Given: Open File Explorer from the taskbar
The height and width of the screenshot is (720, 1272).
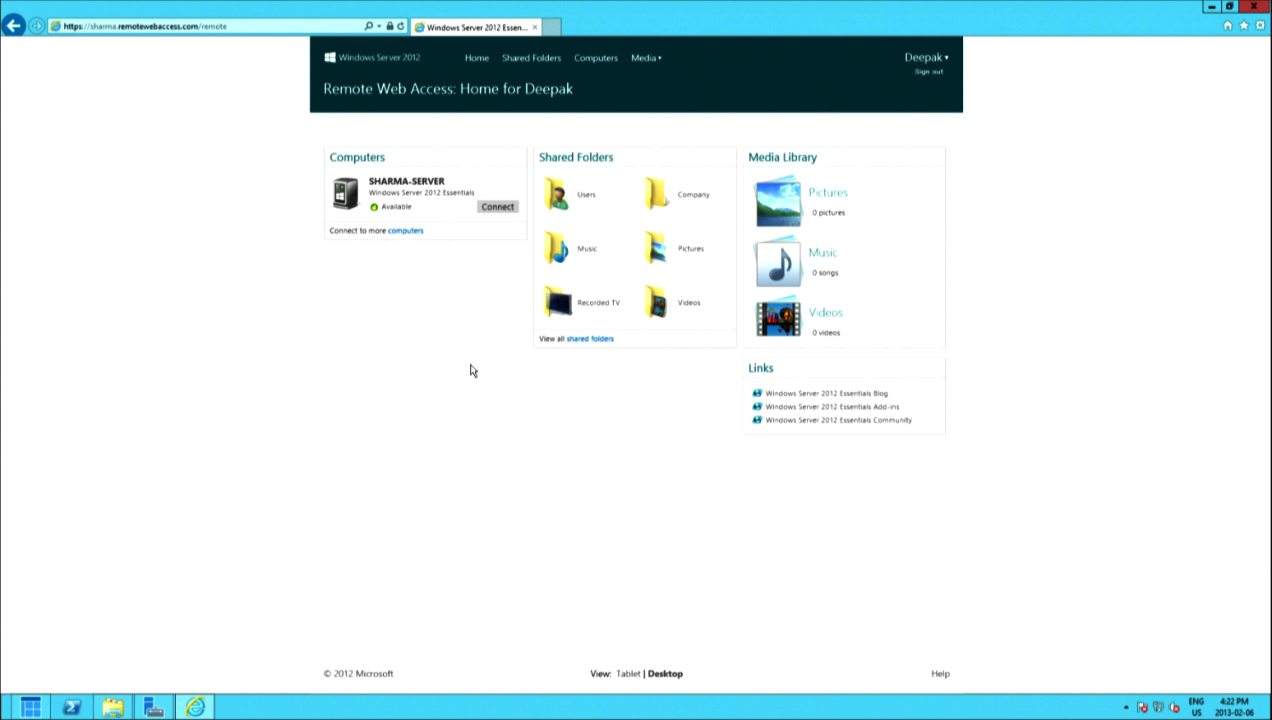Looking at the screenshot, I should click(x=113, y=707).
